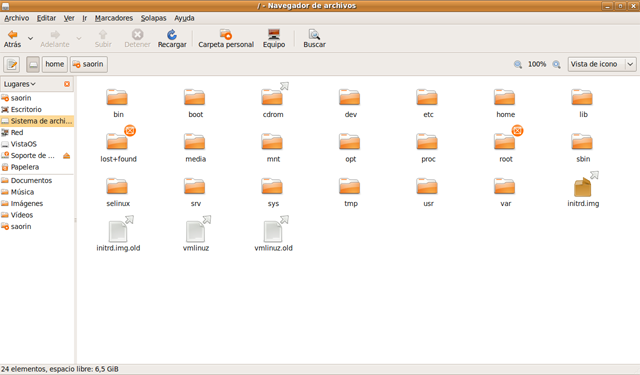Open Solapas menu
This screenshot has width=640, height=375.
[x=153, y=18]
